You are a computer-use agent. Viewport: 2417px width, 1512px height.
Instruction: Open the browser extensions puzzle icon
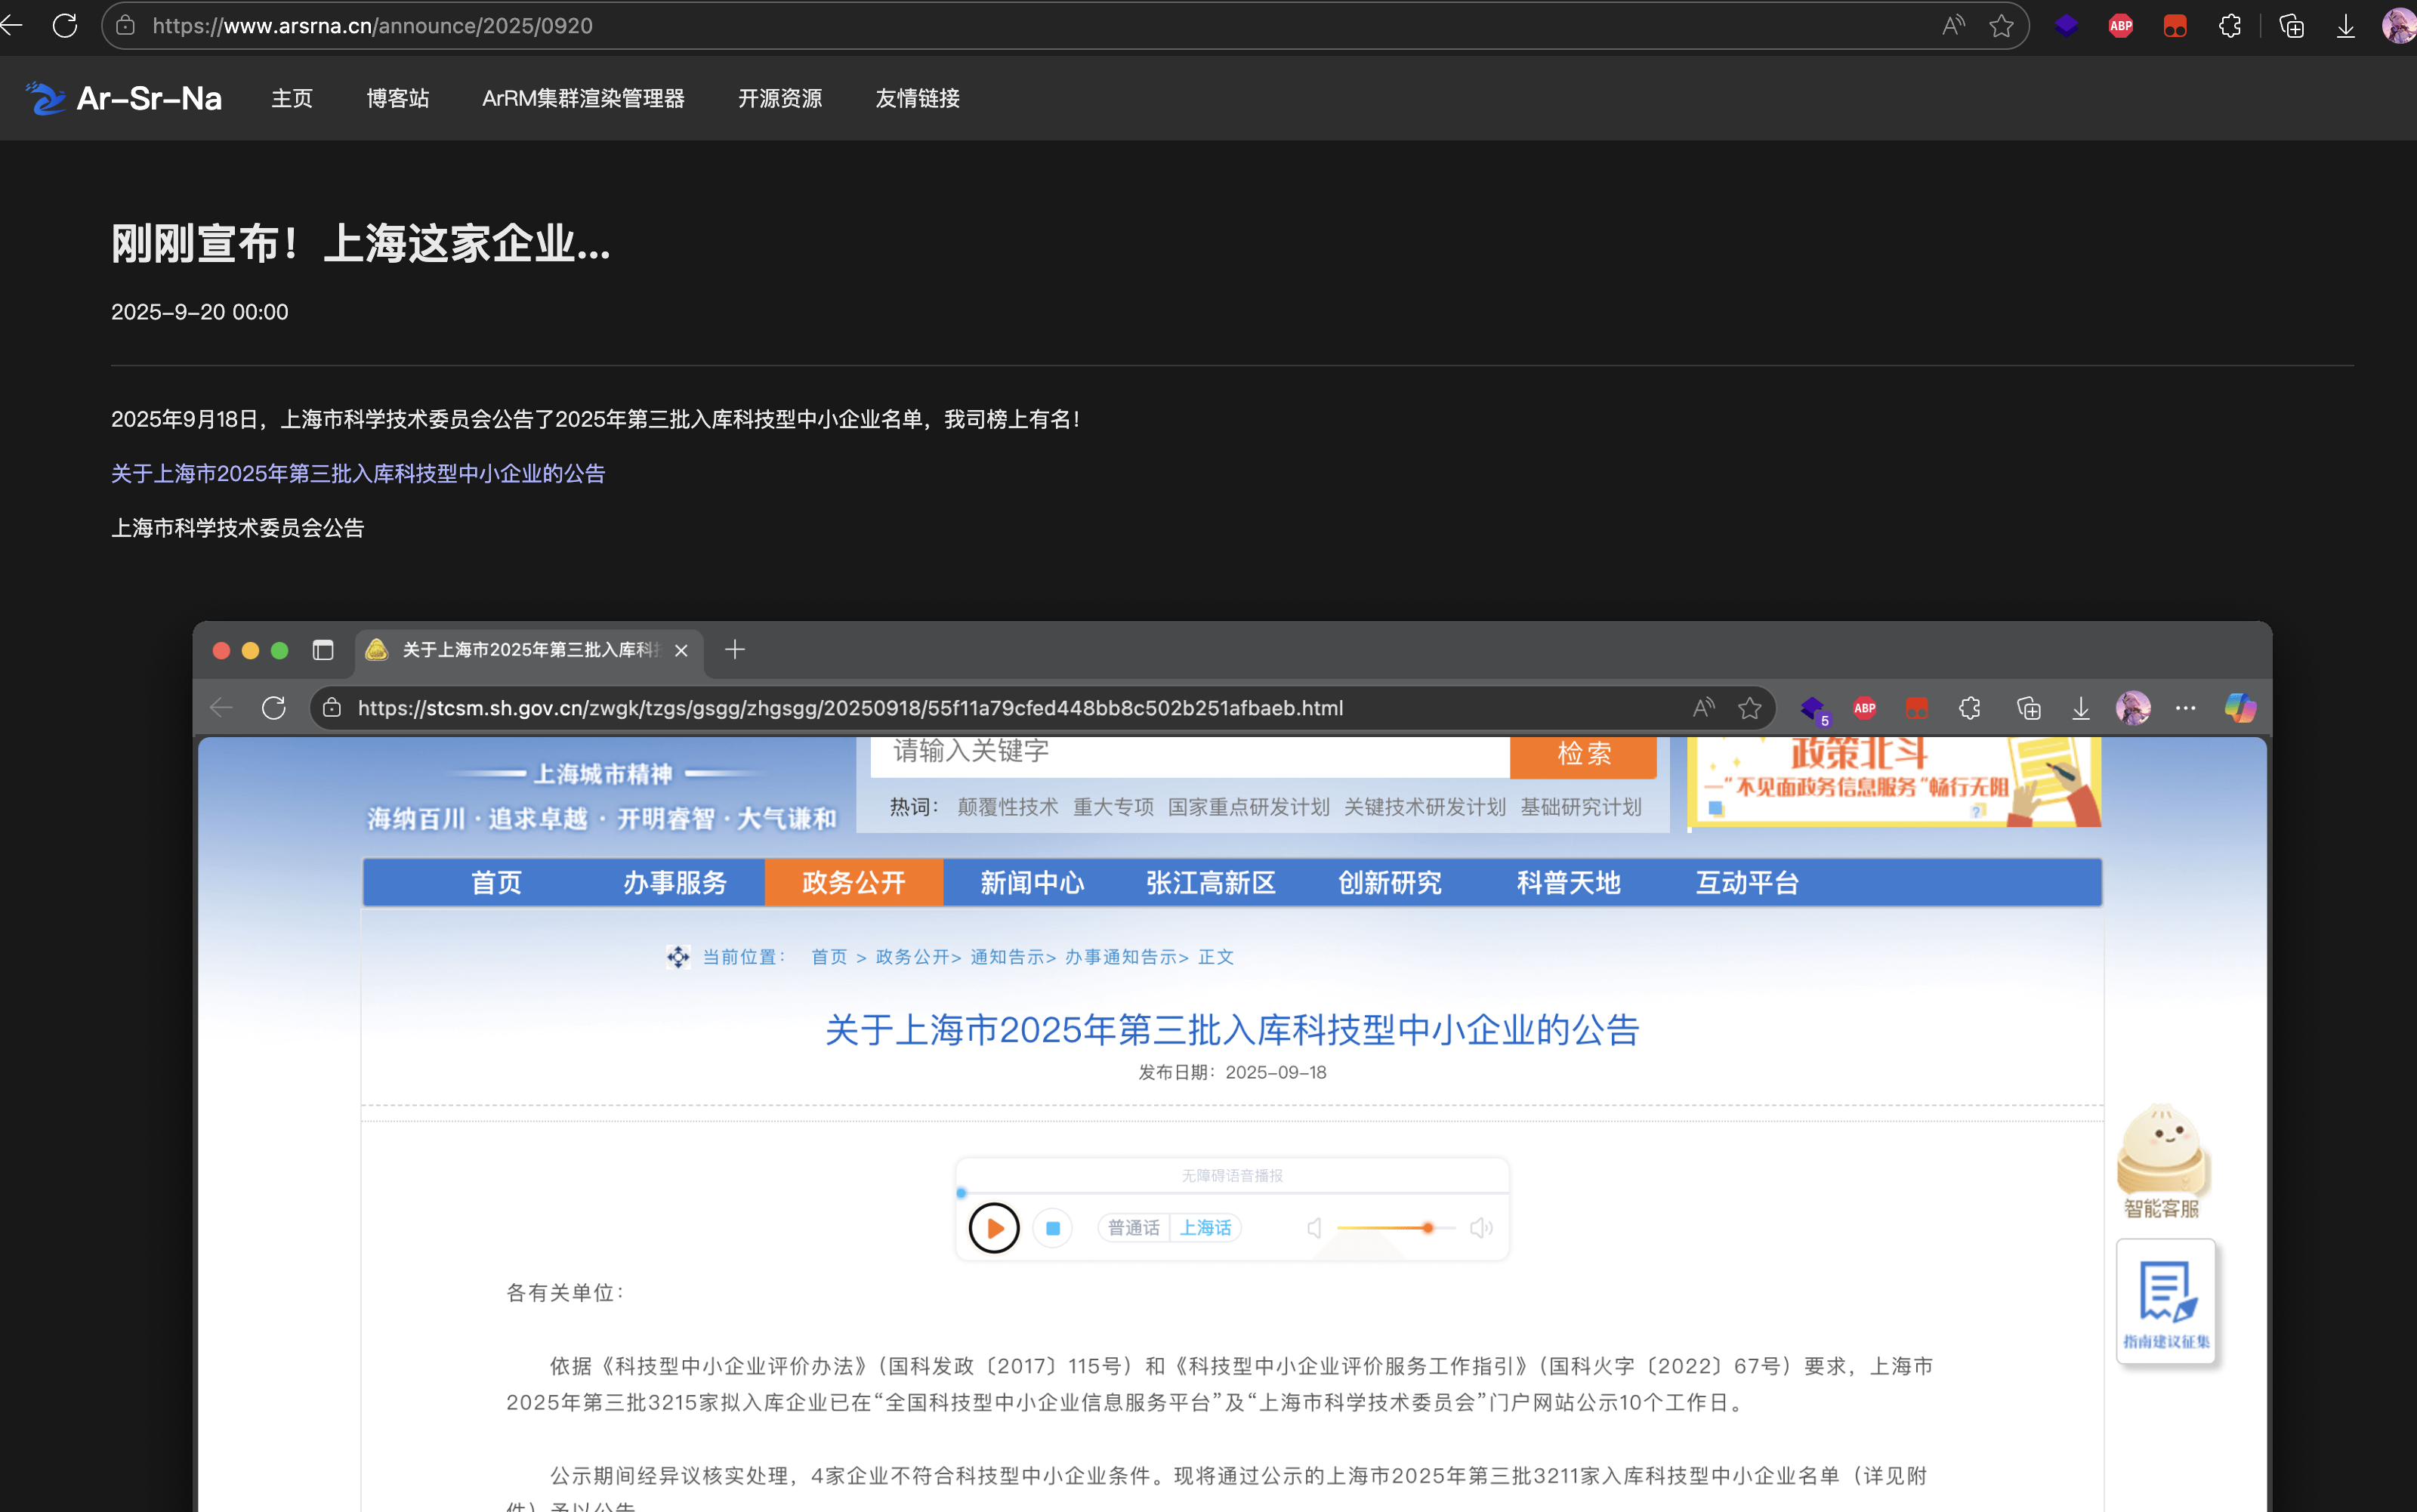[x=2229, y=26]
